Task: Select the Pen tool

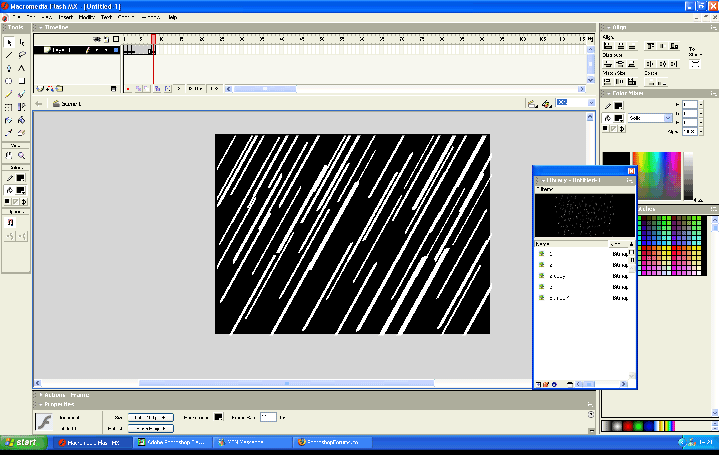Action: [x=9, y=68]
